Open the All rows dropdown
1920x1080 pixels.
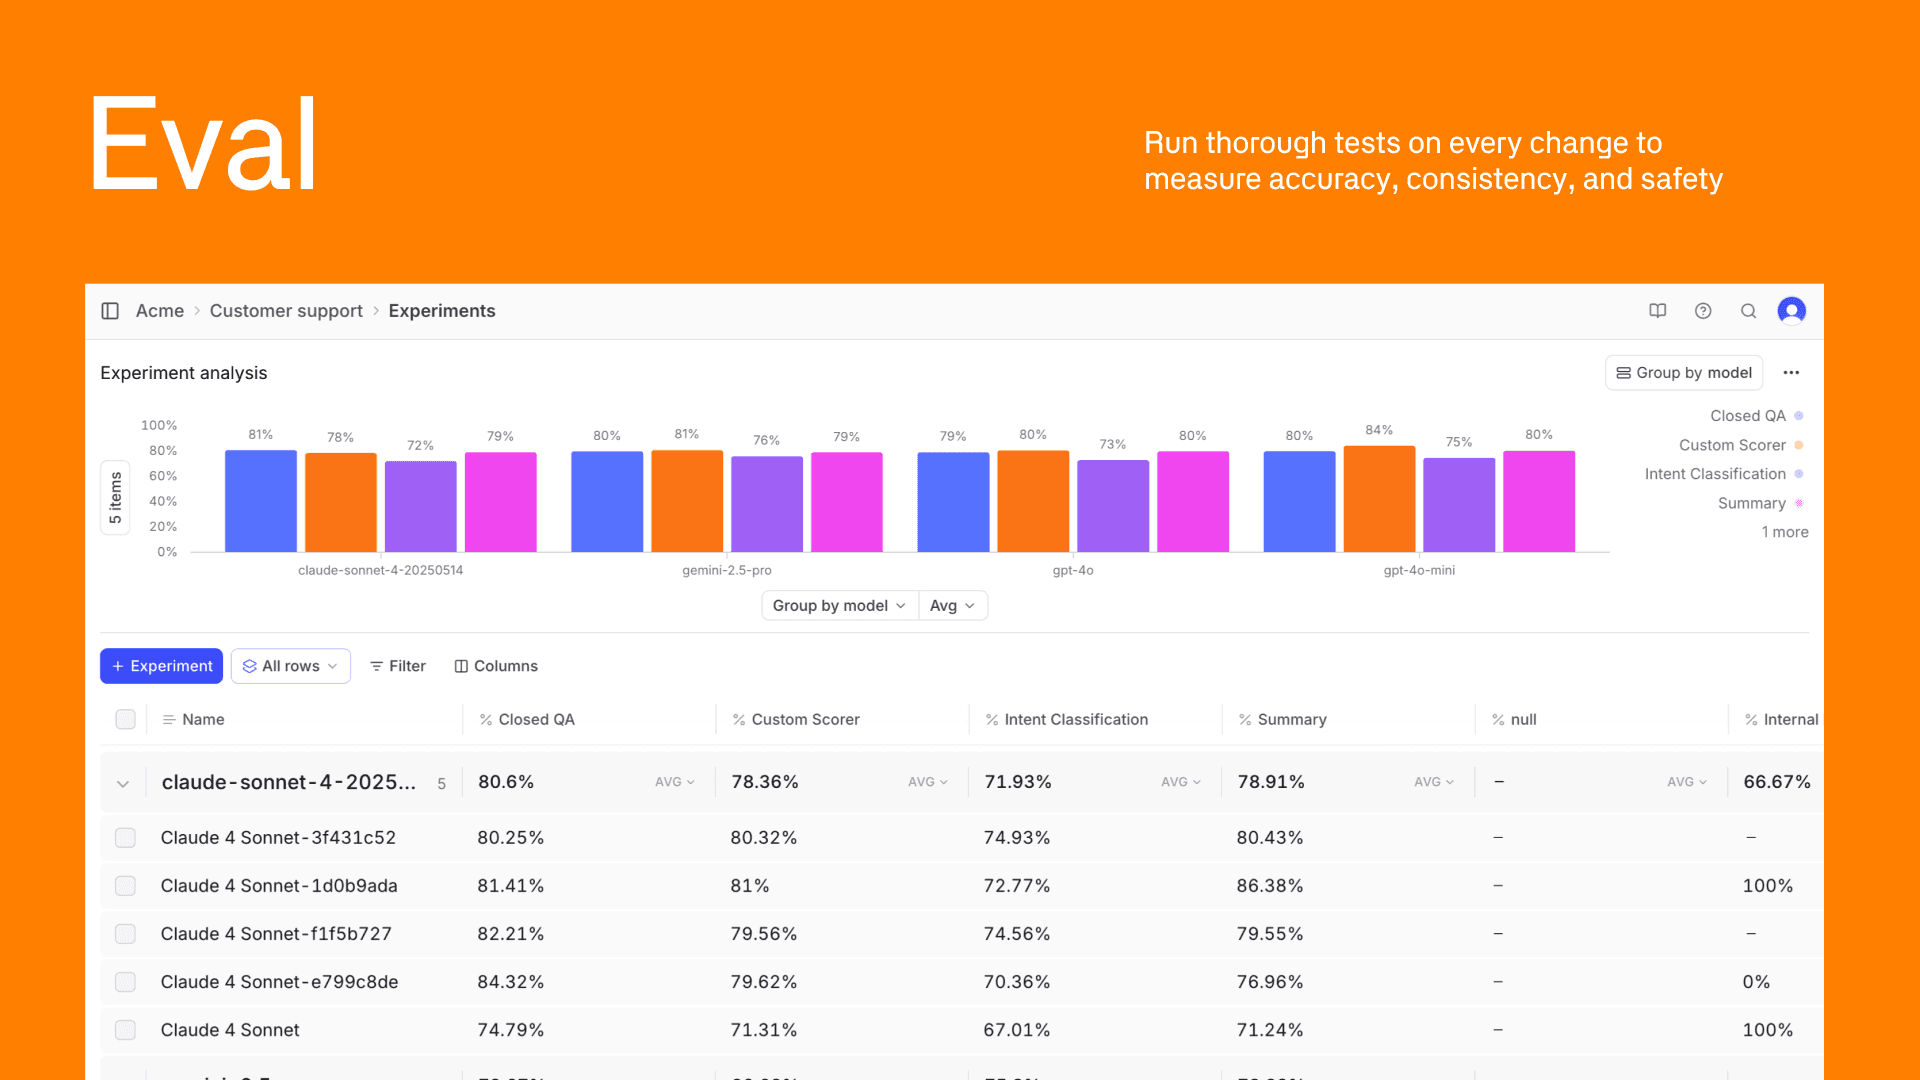pyautogui.click(x=290, y=666)
